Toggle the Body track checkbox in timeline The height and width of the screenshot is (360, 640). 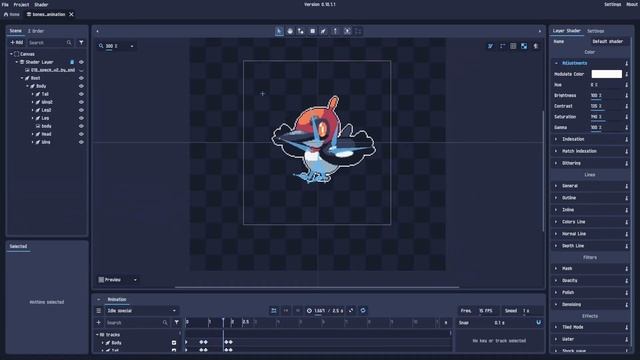click(174, 343)
